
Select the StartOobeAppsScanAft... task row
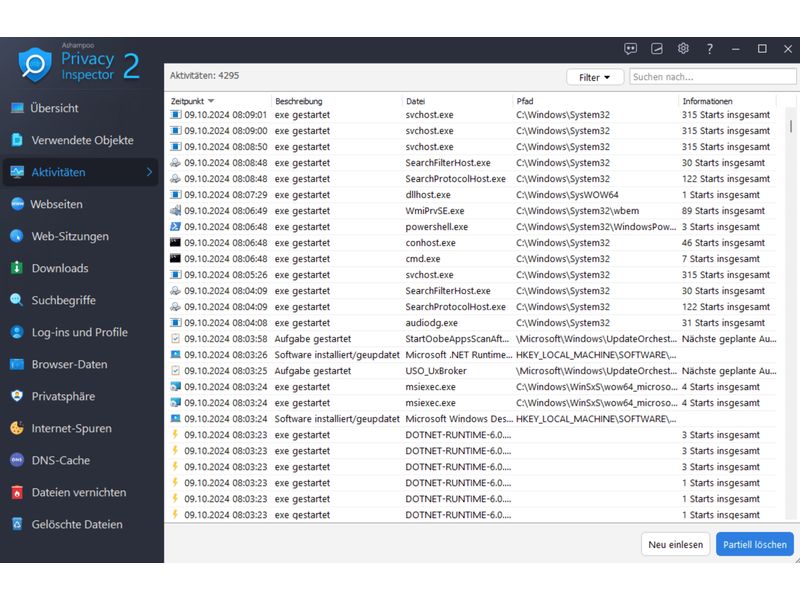pyautogui.click(x=473, y=339)
